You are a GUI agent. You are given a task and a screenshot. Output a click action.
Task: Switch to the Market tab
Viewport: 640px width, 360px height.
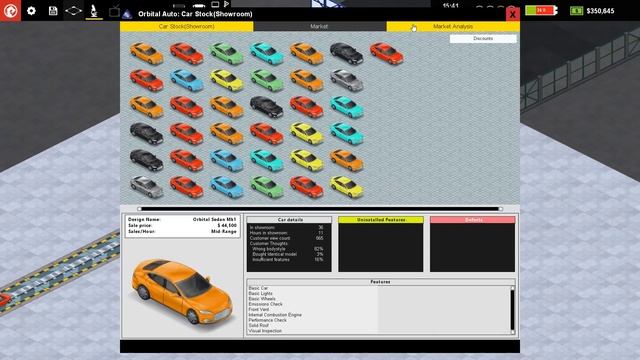pyautogui.click(x=320, y=27)
